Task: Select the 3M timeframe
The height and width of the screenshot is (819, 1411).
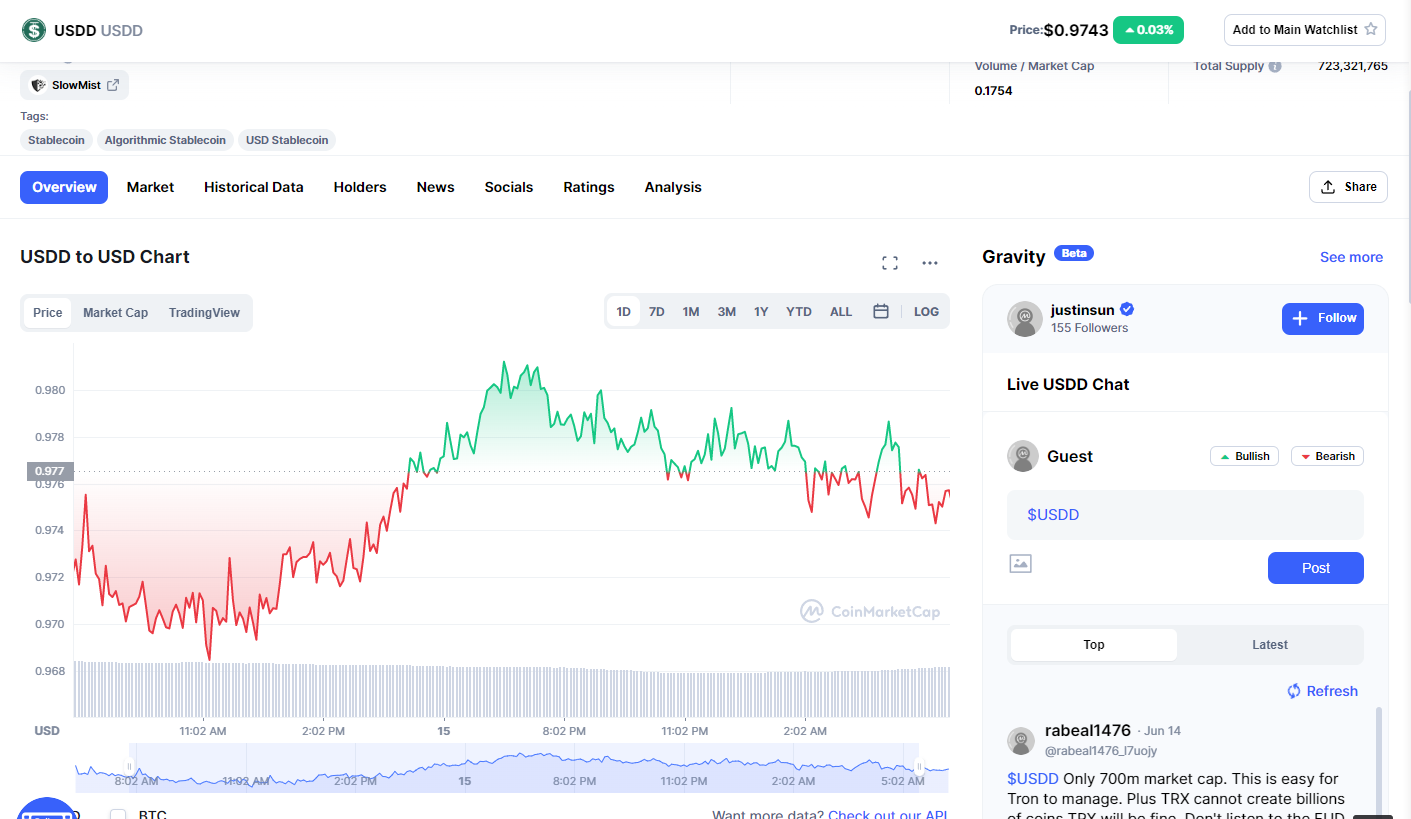Action: click(x=726, y=311)
